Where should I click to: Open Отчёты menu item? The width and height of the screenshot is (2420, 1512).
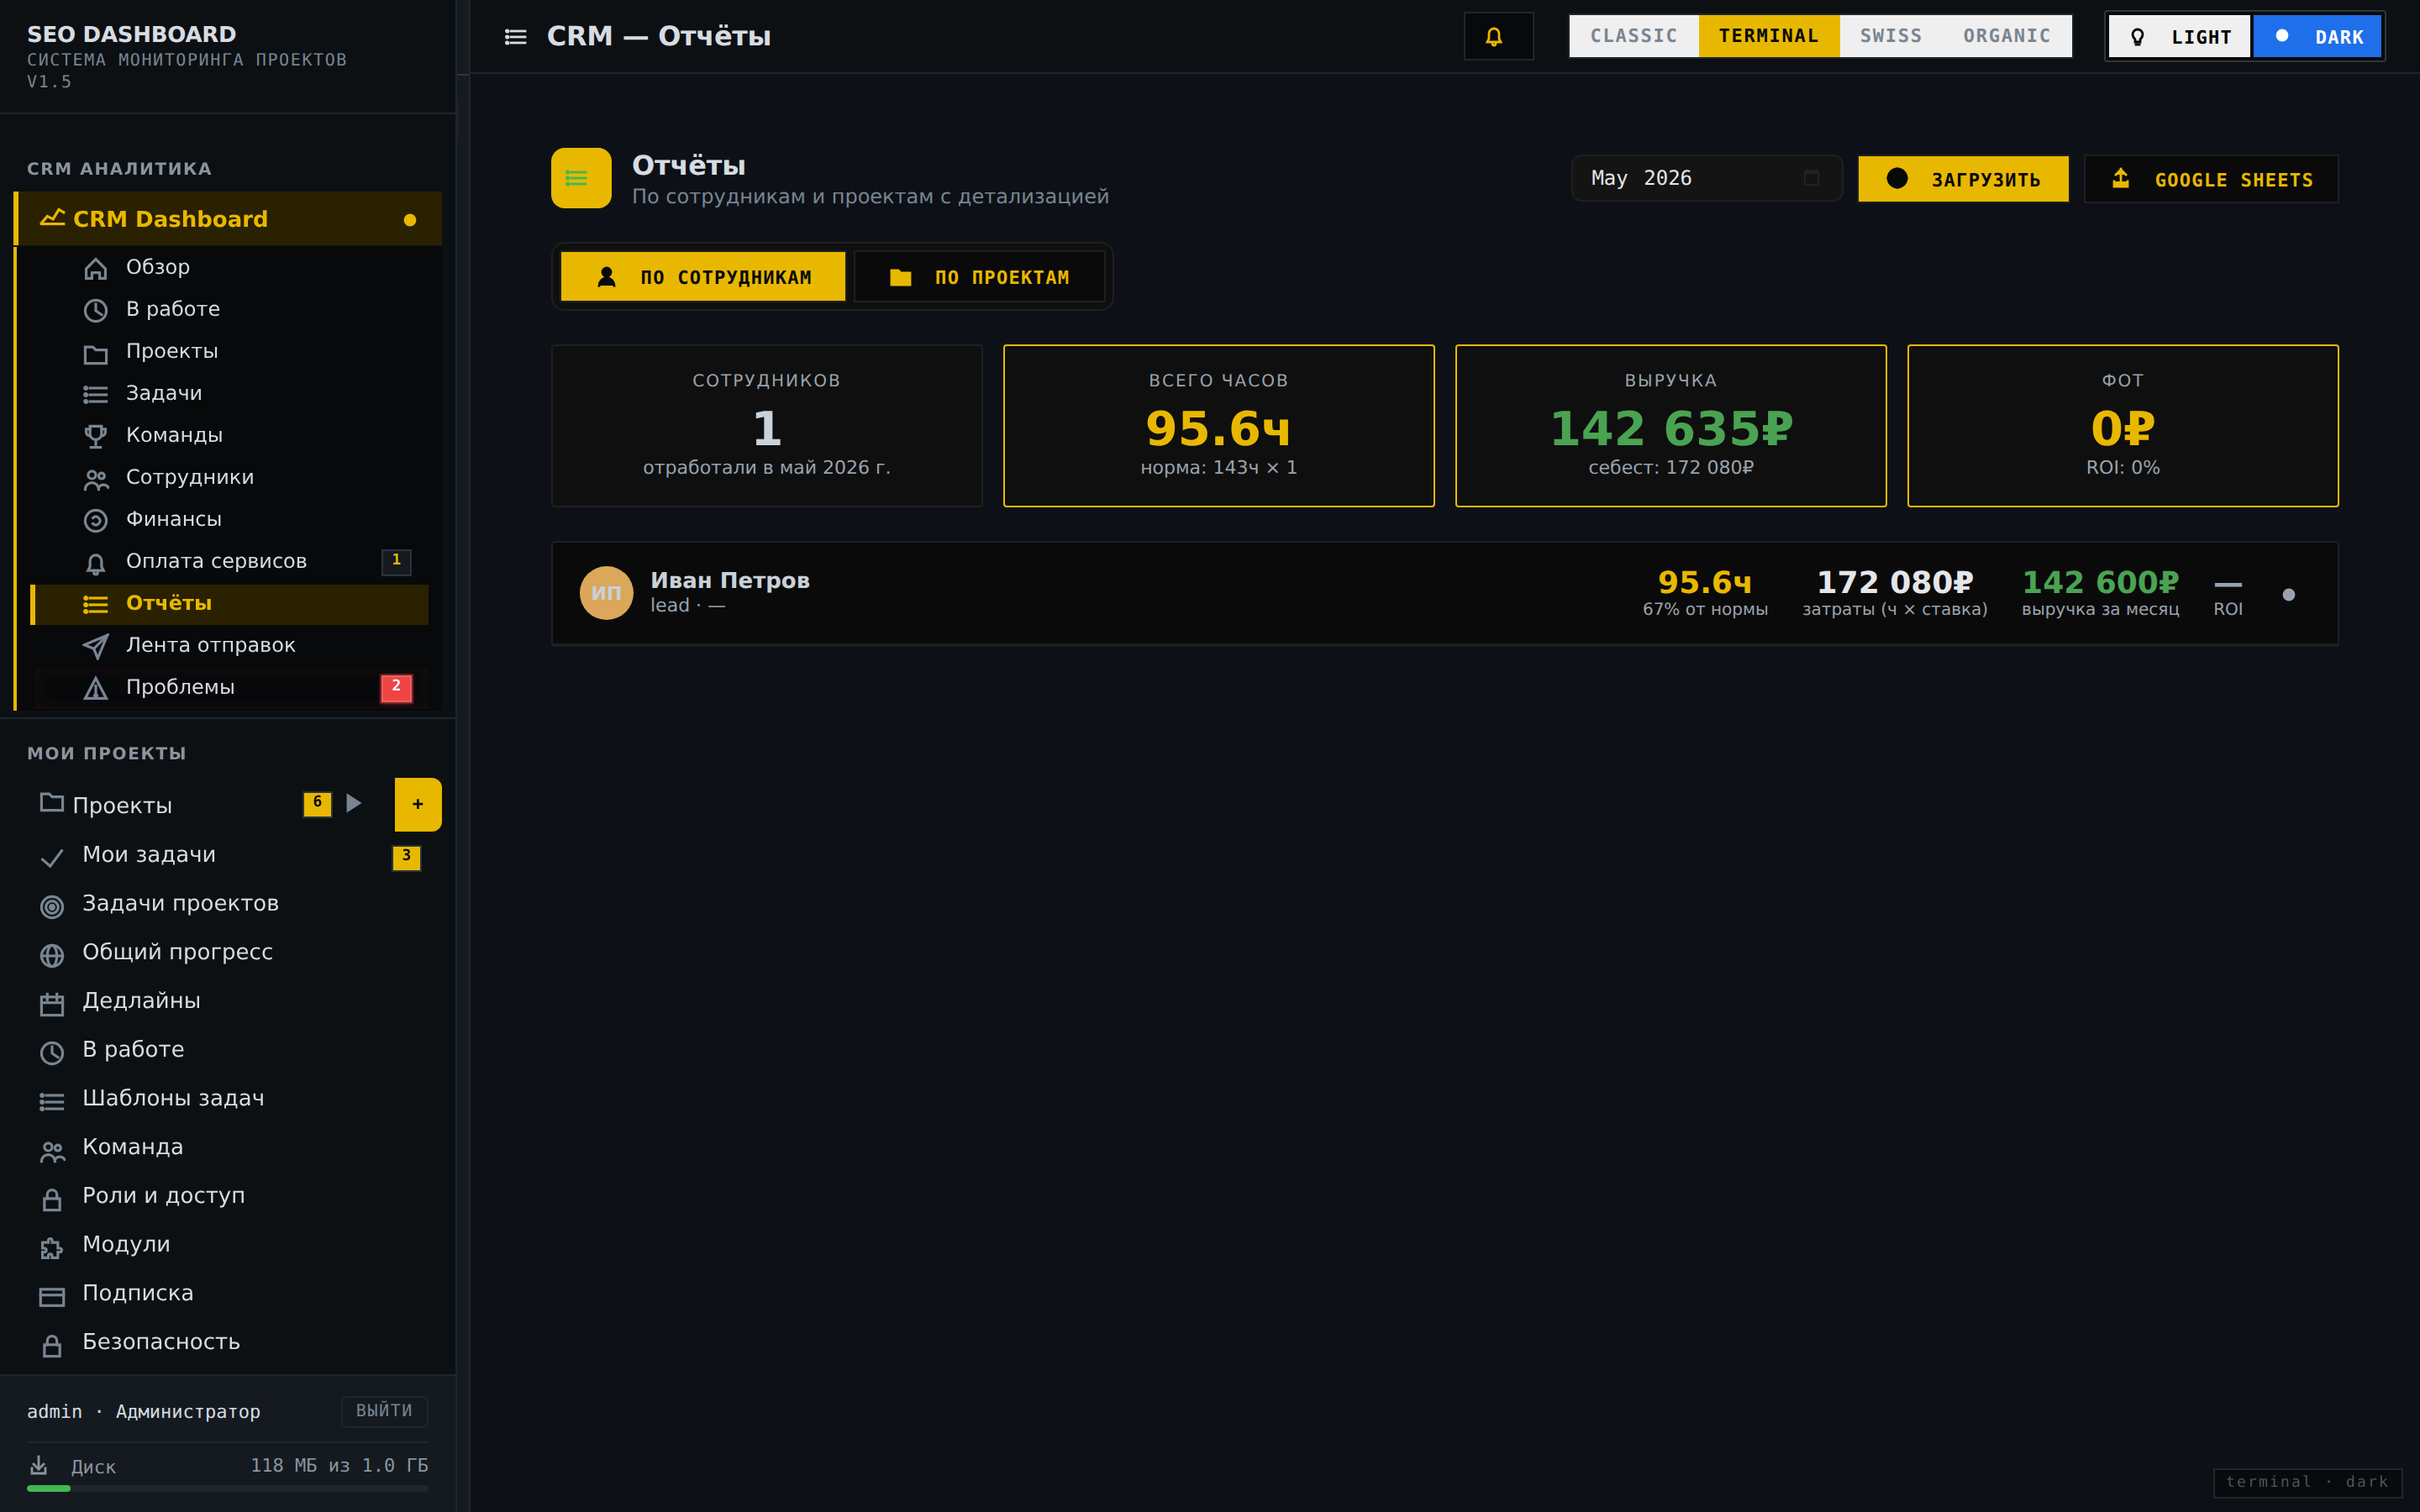[230, 604]
